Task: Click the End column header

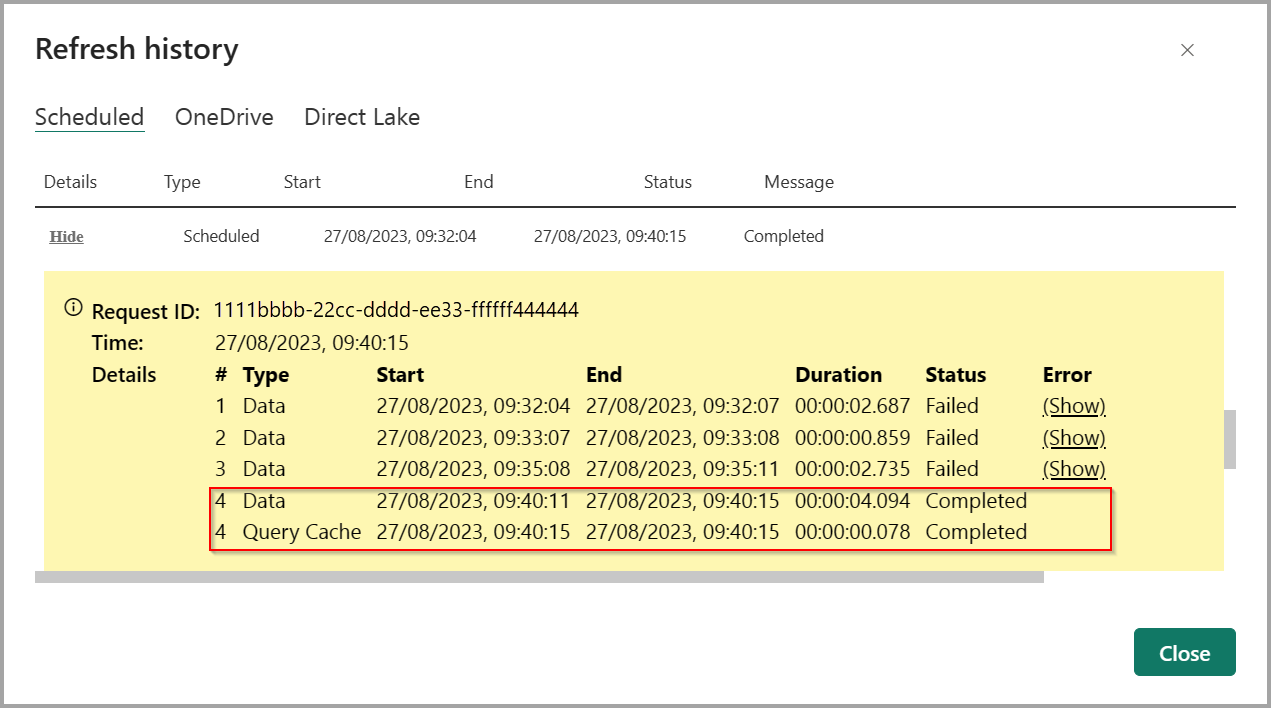Action: (x=478, y=181)
